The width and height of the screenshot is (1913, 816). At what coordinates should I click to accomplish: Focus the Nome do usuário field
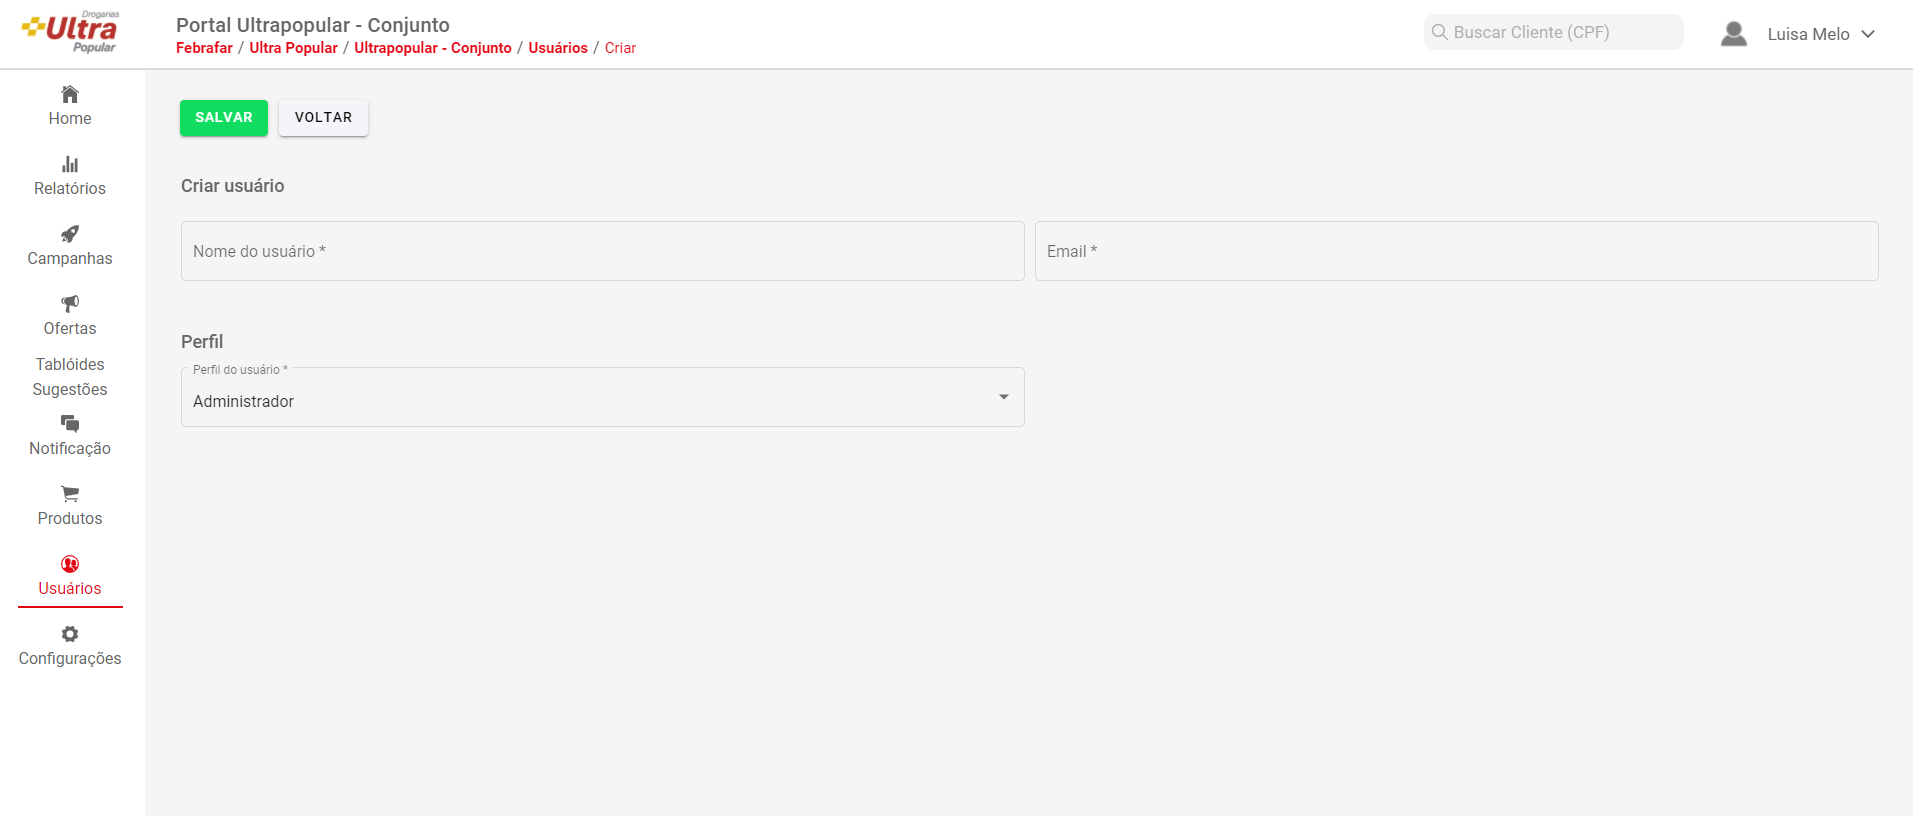602,251
